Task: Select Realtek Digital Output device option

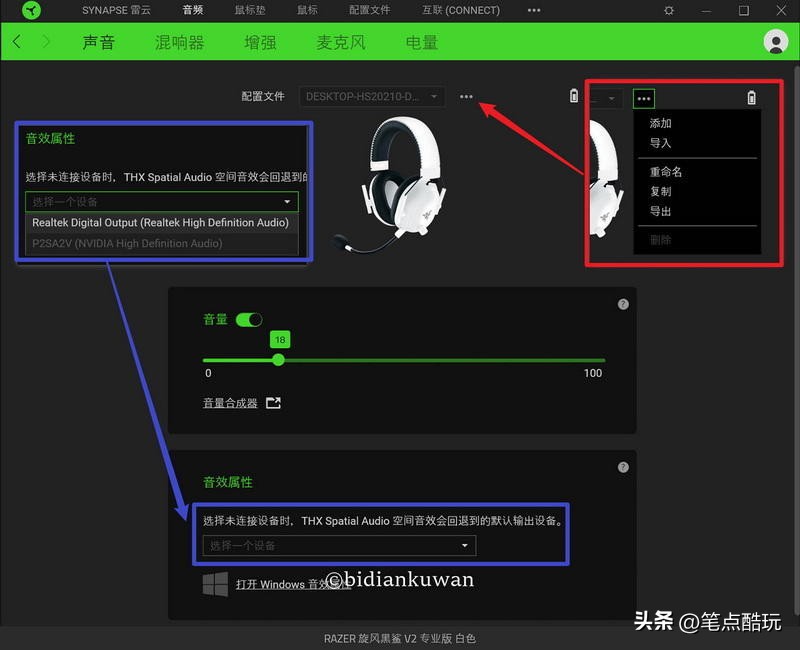Action: coord(162,222)
